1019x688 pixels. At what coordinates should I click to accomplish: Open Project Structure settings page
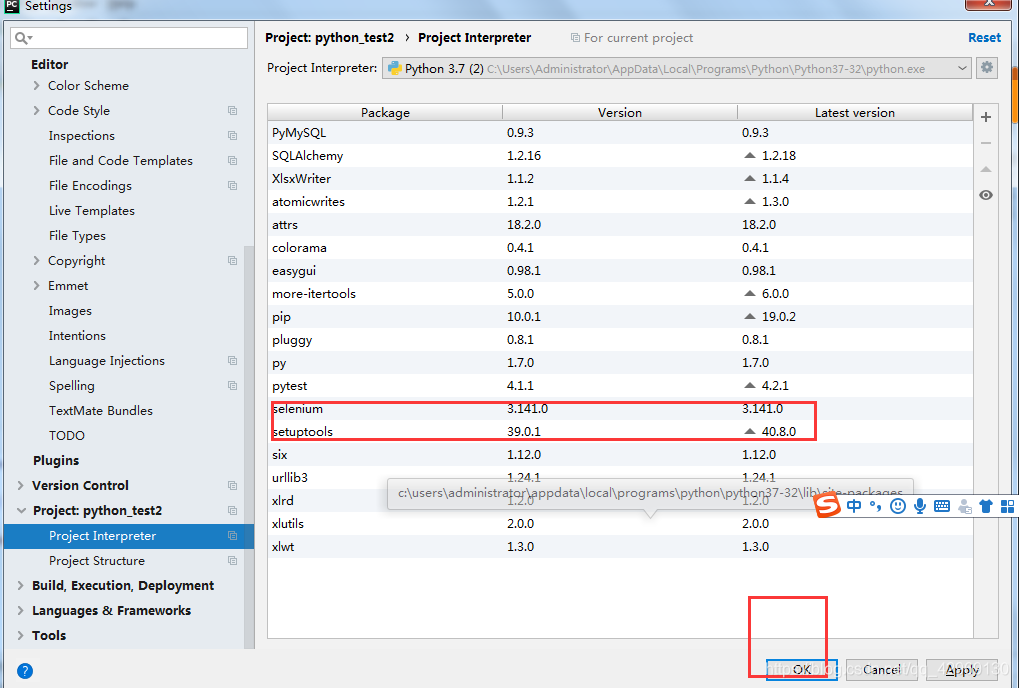tap(97, 560)
